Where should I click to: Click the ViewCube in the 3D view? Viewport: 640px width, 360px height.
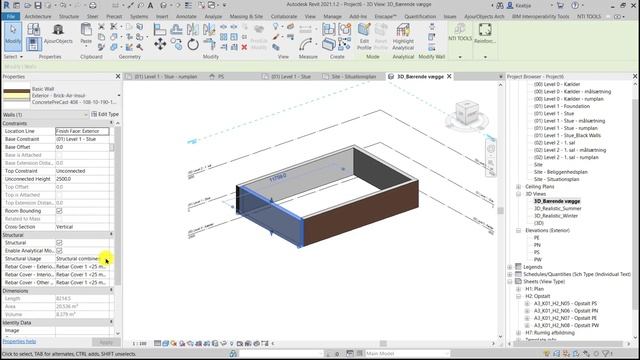467,113
